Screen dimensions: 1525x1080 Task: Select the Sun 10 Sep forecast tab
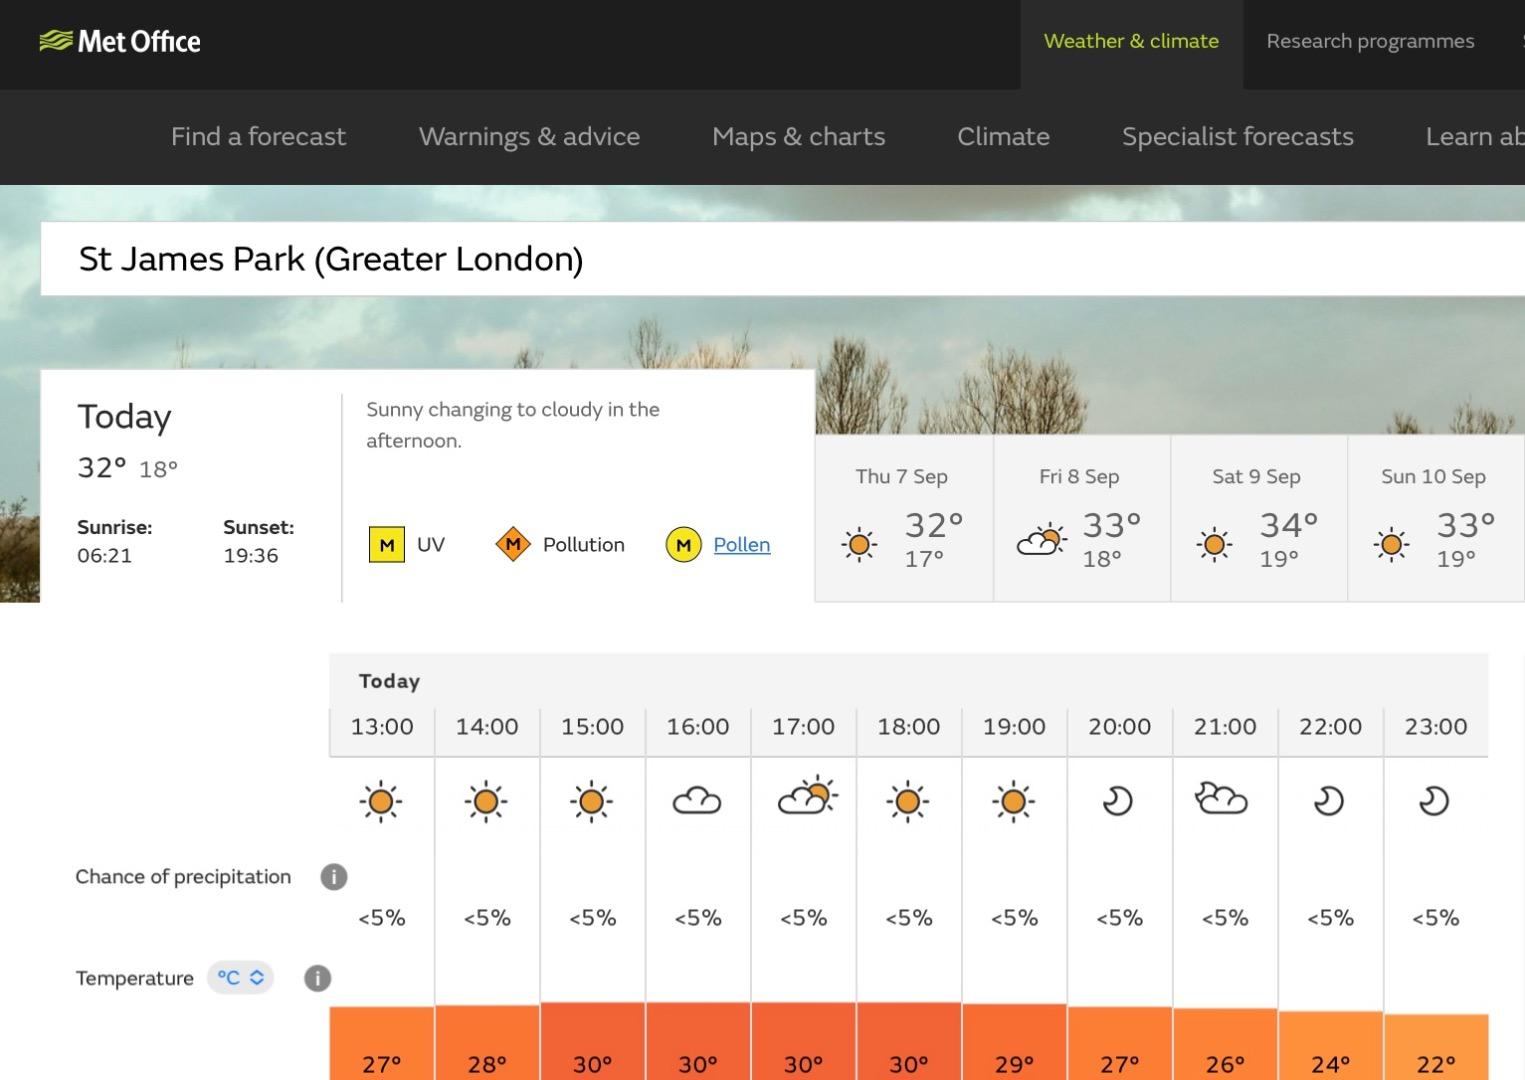(1436, 518)
